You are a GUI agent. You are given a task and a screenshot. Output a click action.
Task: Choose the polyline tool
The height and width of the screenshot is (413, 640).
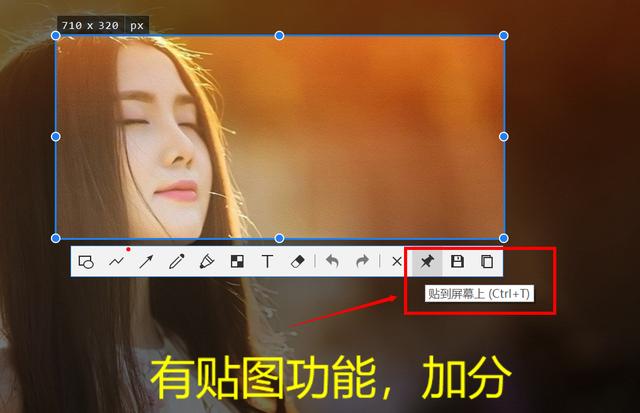116,262
